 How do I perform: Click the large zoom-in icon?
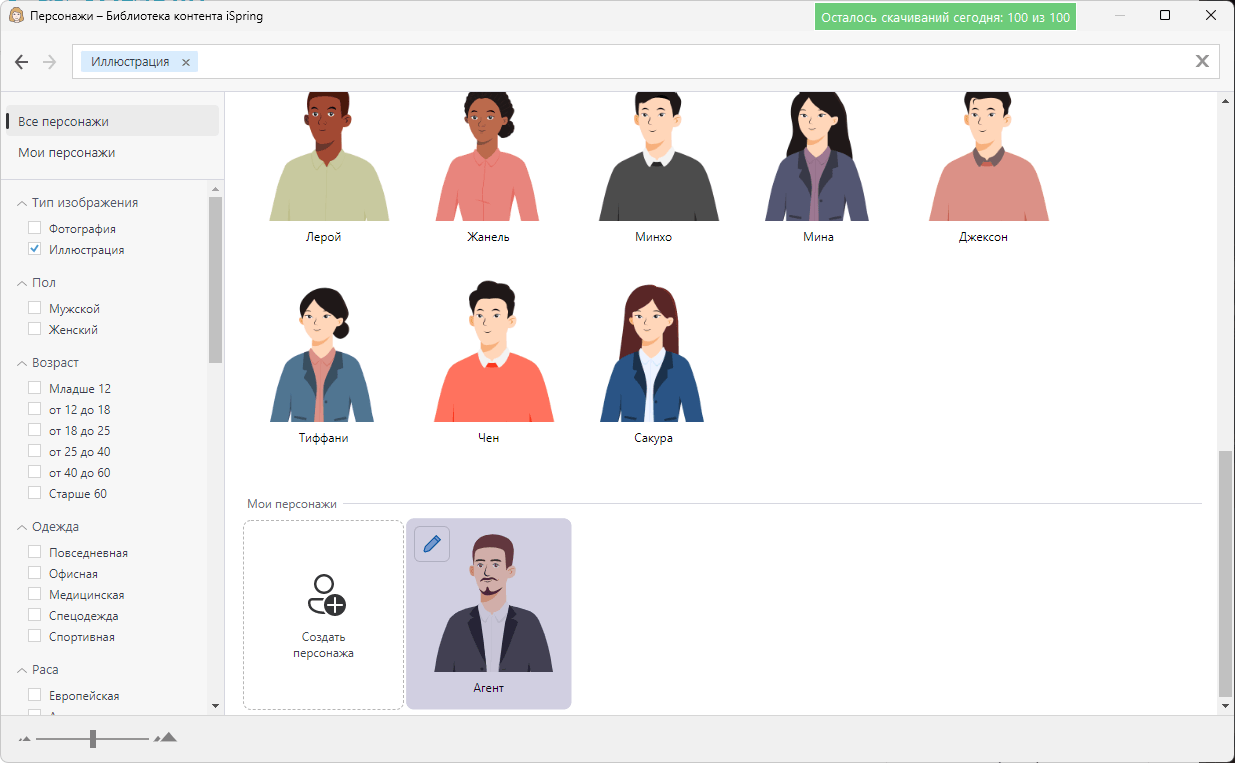(x=166, y=737)
